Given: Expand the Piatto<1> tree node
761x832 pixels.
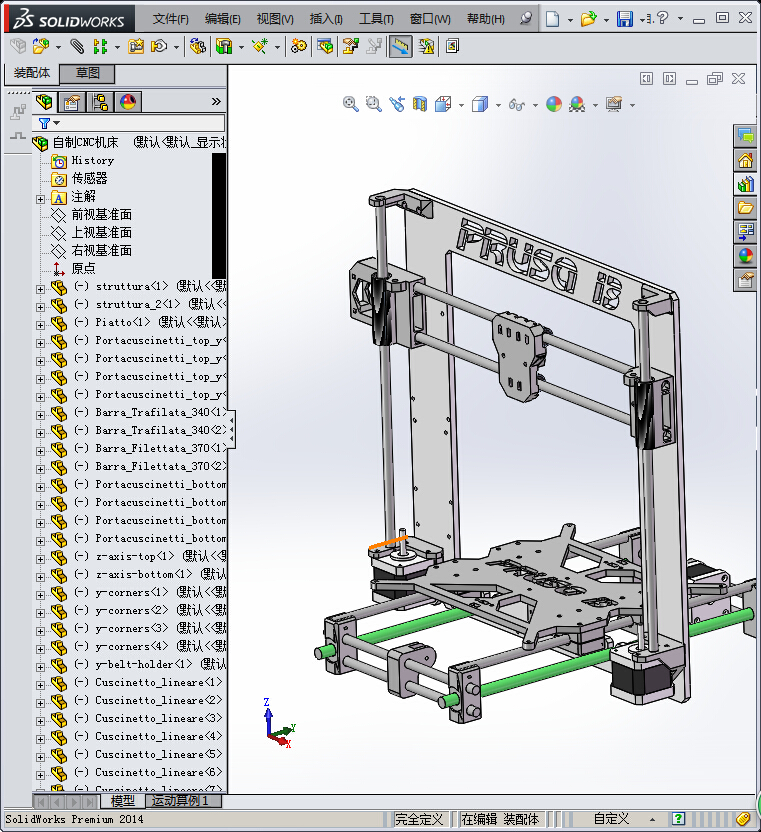Looking at the screenshot, I should (x=40, y=325).
